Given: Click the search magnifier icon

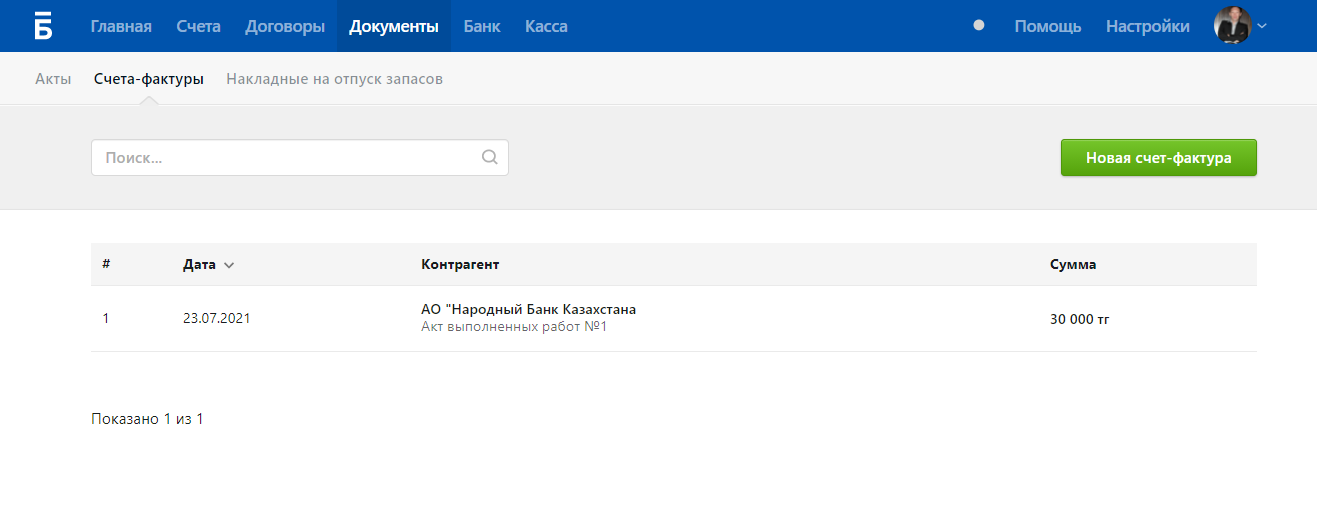Looking at the screenshot, I should point(489,157).
